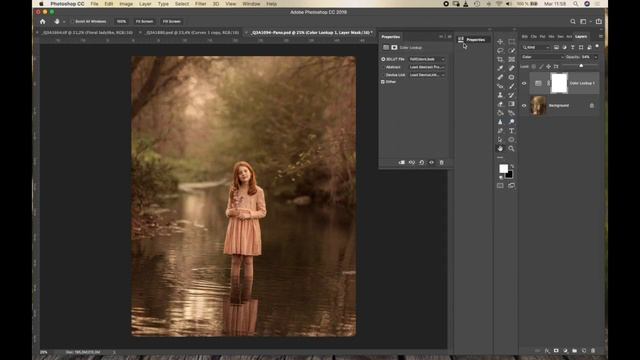Click the Fill slider handle in Layers

(x=581, y=66)
